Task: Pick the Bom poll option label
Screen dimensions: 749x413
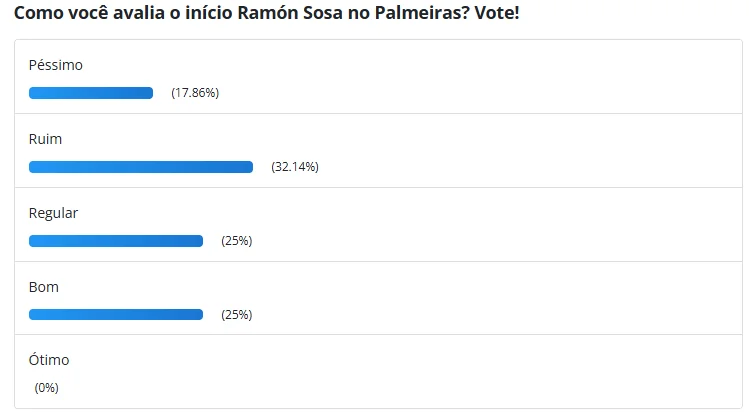Action: pyautogui.click(x=44, y=287)
